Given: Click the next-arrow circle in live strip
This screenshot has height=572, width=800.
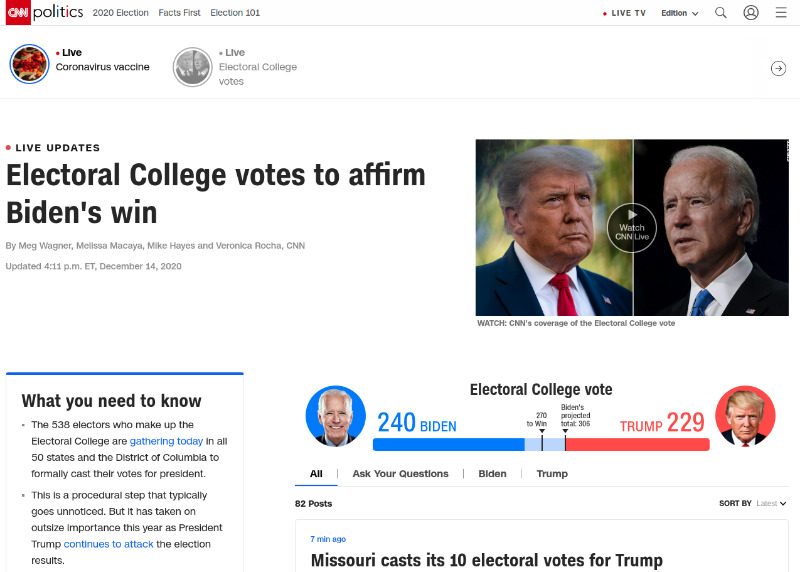Looking at the screenshot, I should click(778, 68).
